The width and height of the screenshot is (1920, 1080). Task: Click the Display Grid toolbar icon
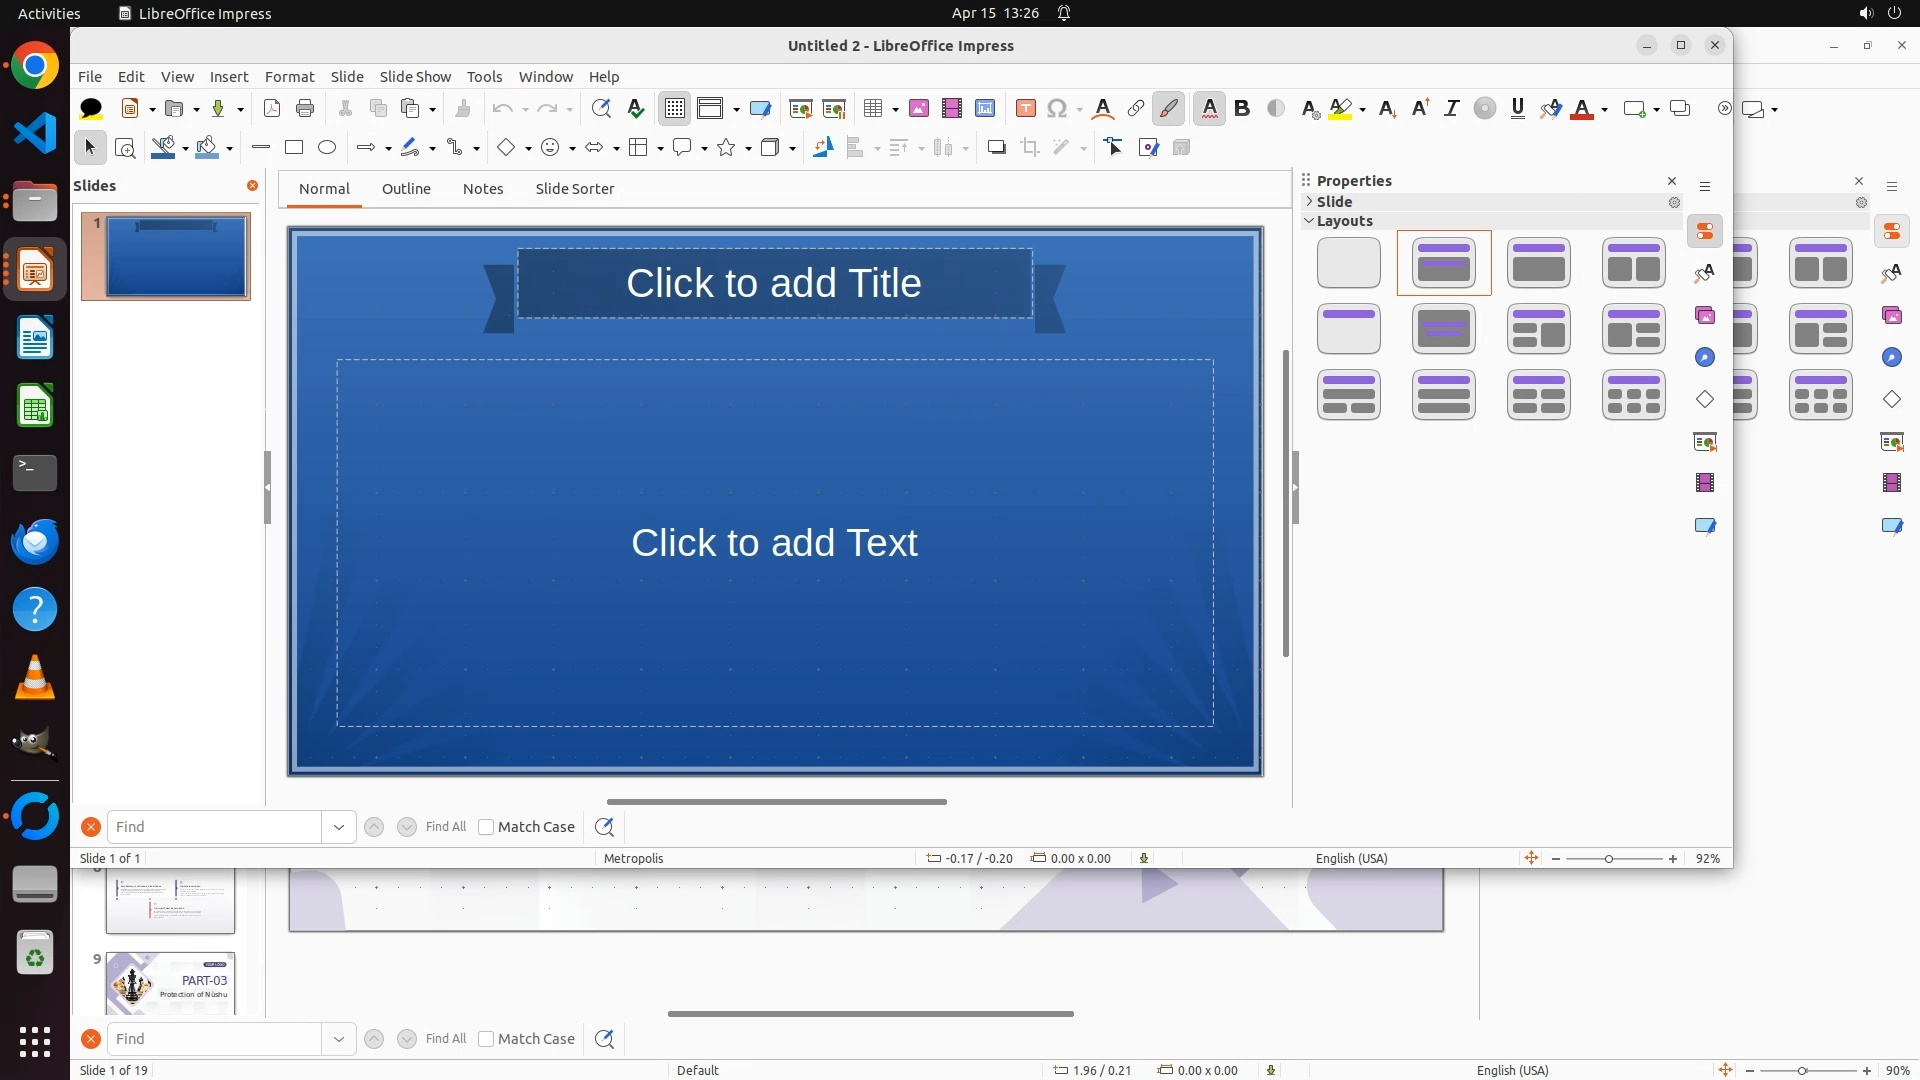point(675,109)
